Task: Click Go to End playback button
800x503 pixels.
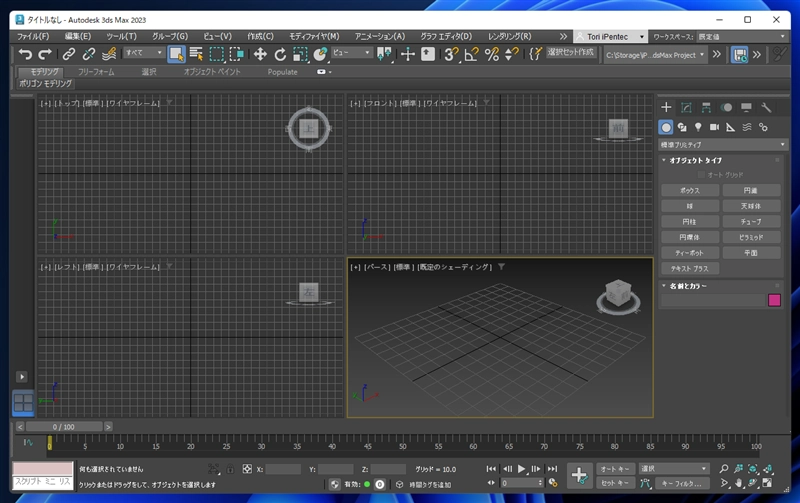Action: coord(553,469)
